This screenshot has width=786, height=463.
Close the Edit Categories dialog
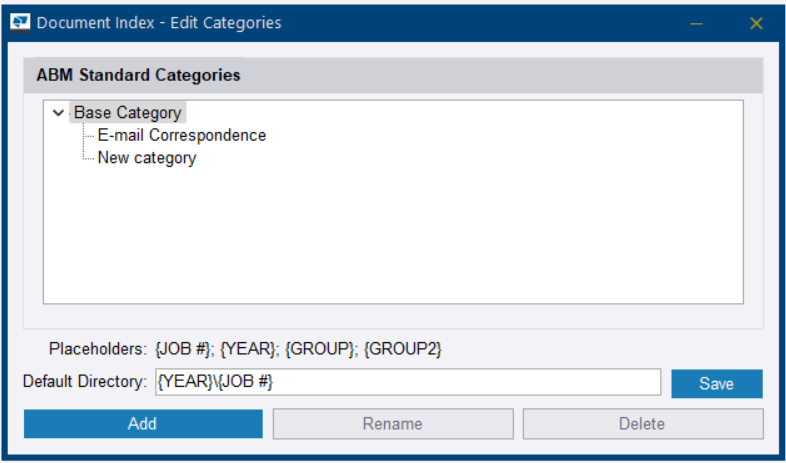click(x=756, y=23)
